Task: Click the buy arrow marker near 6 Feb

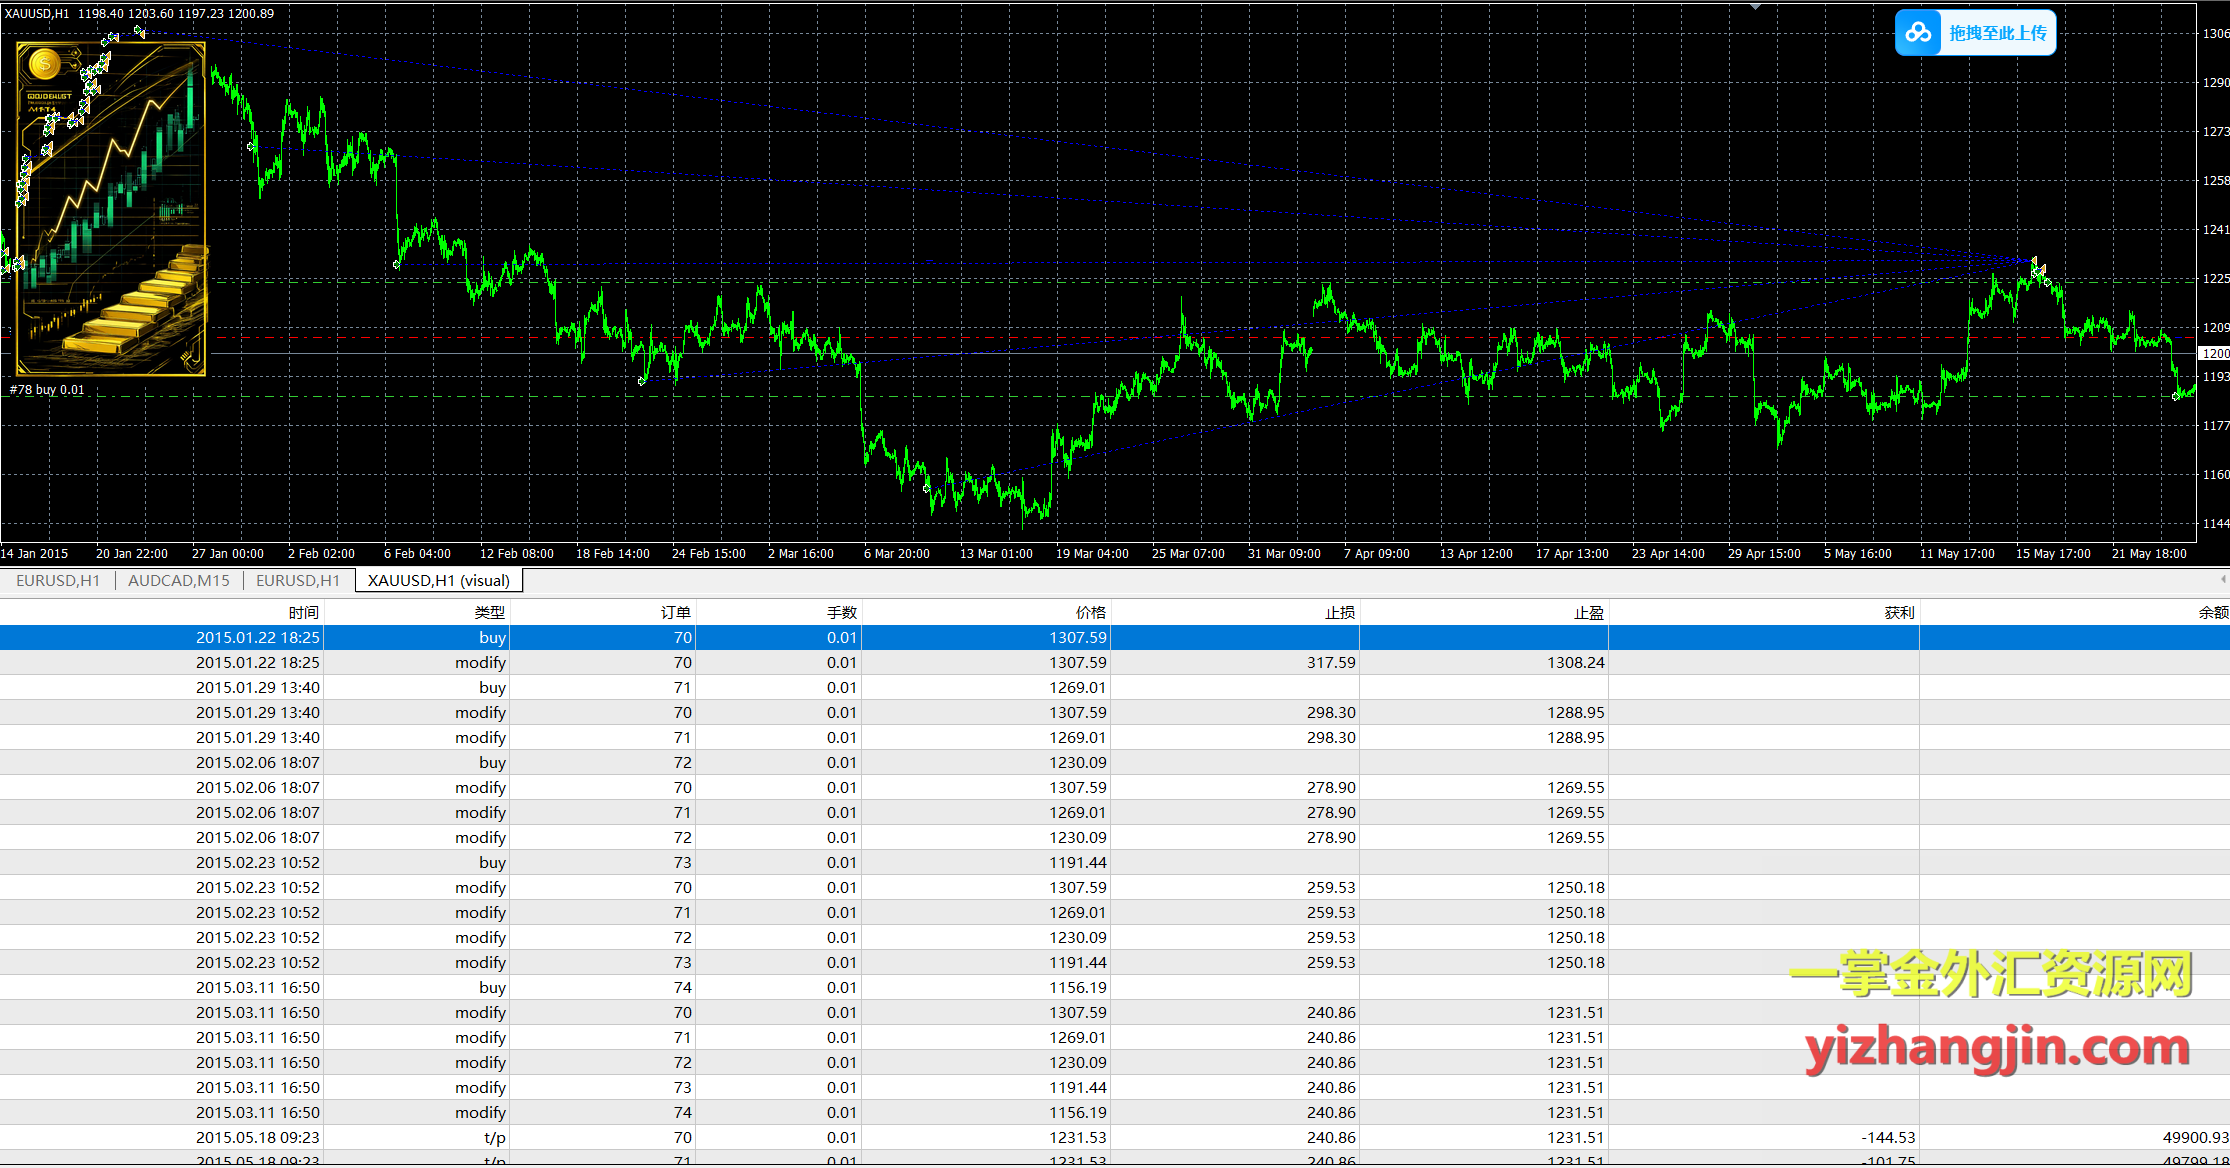Action: (397, 265)
